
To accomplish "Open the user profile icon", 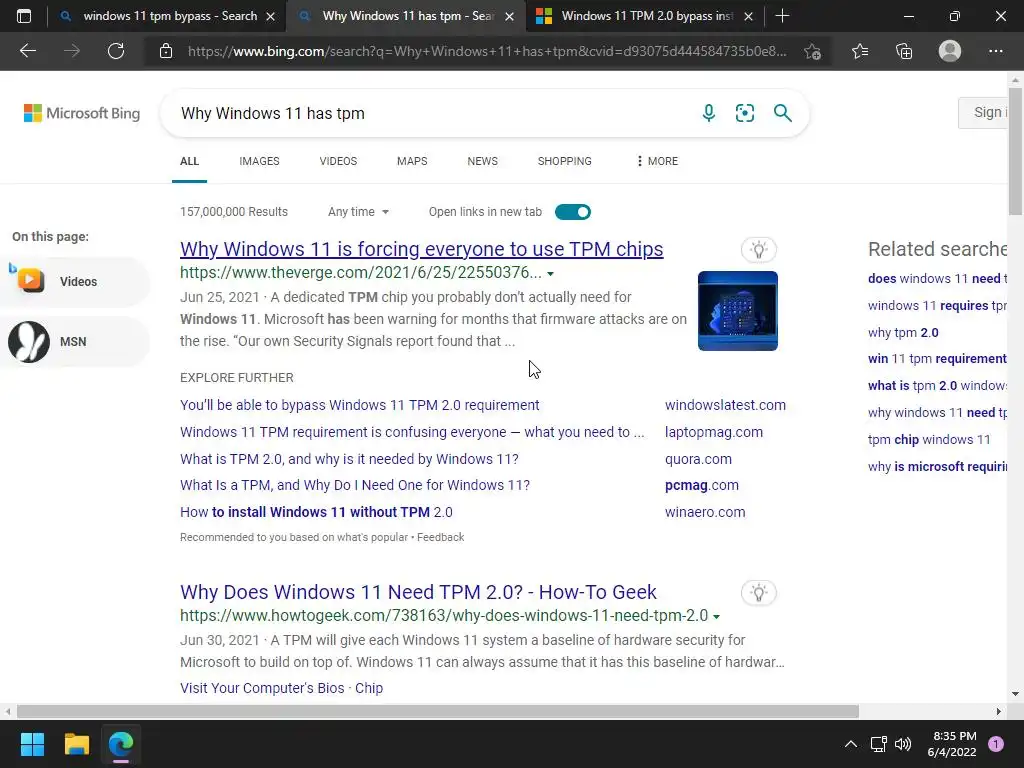I will (950, 51).
